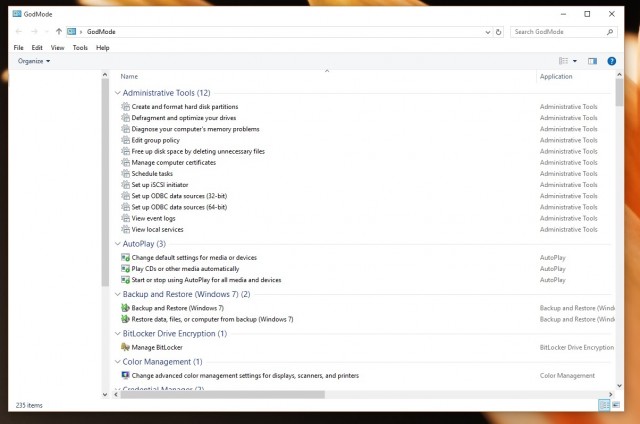The image size is (640, 424).
Task: Toggle the preview pane button
Action: click(x=592, y=61)
